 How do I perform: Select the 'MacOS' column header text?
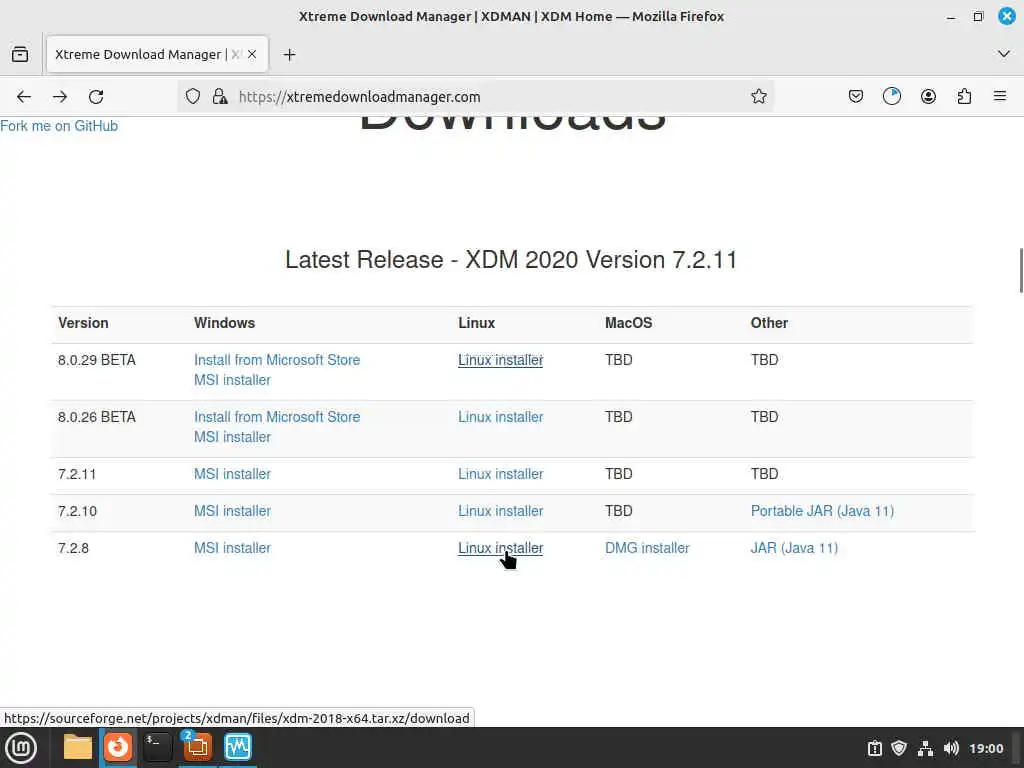tap(628, 323)
